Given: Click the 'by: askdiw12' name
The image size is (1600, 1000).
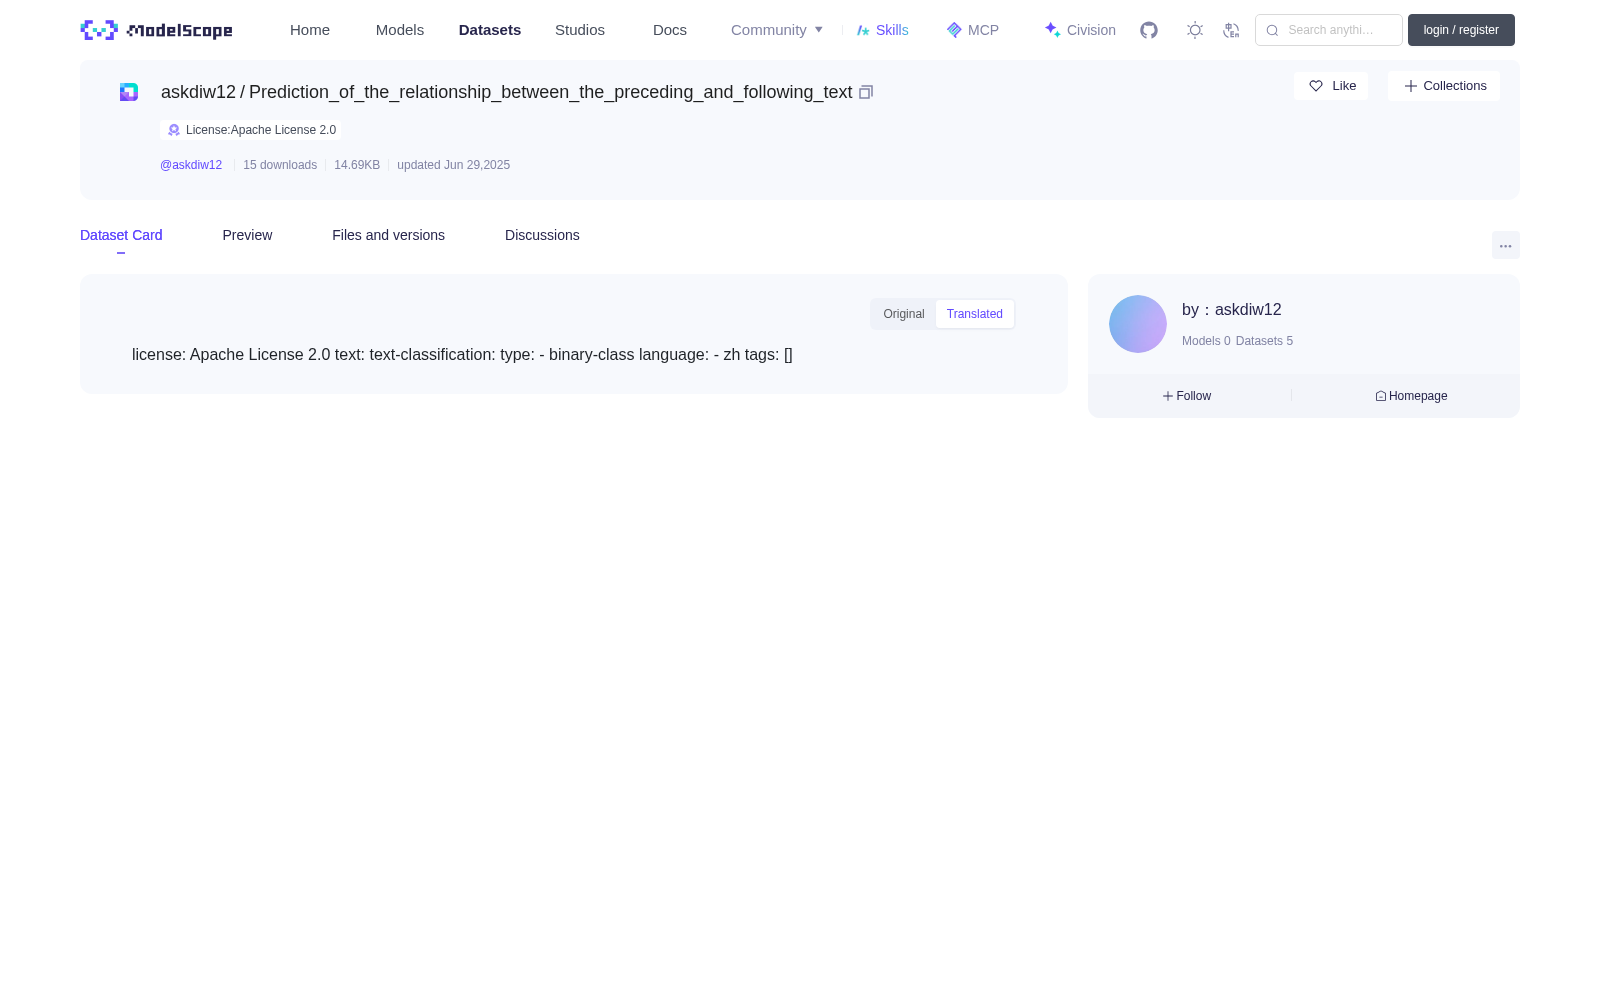Looking at the screenshot, I should 1232,310.
